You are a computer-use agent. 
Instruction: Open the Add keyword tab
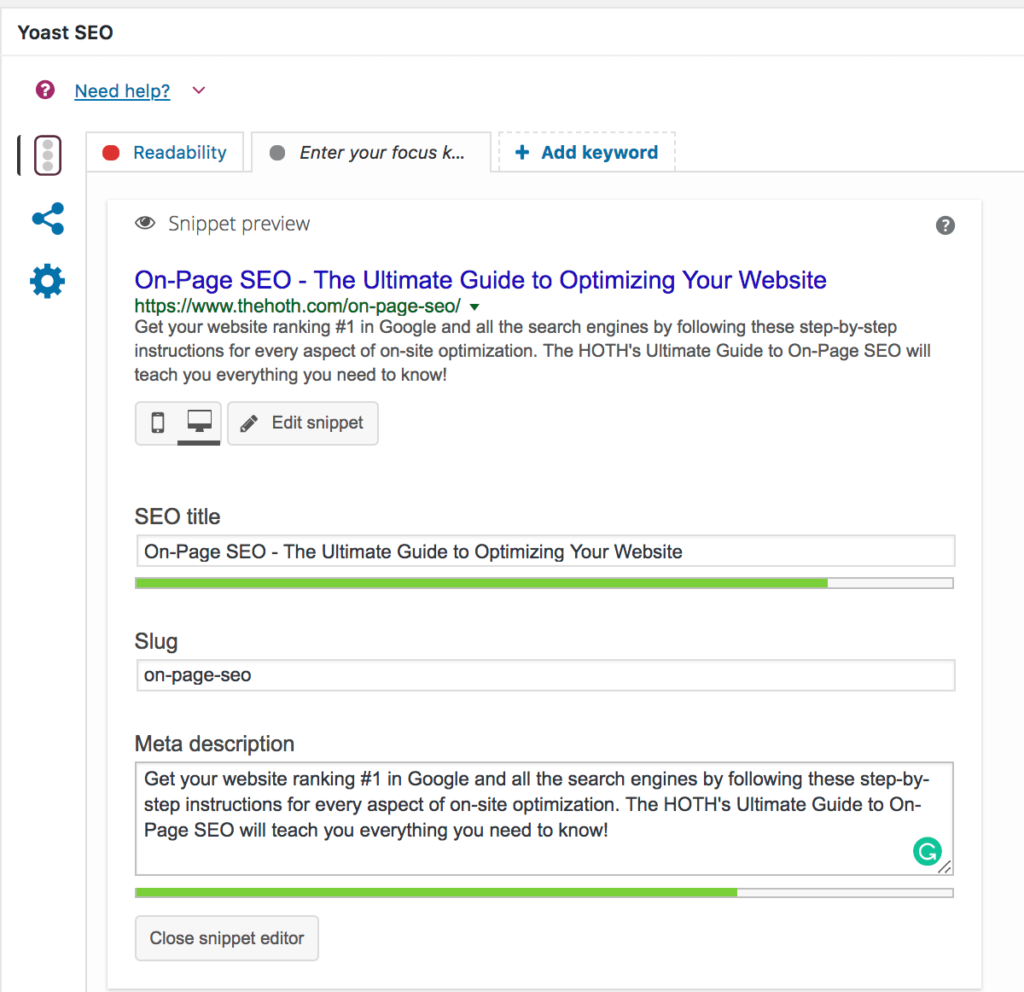click(586, 152)
